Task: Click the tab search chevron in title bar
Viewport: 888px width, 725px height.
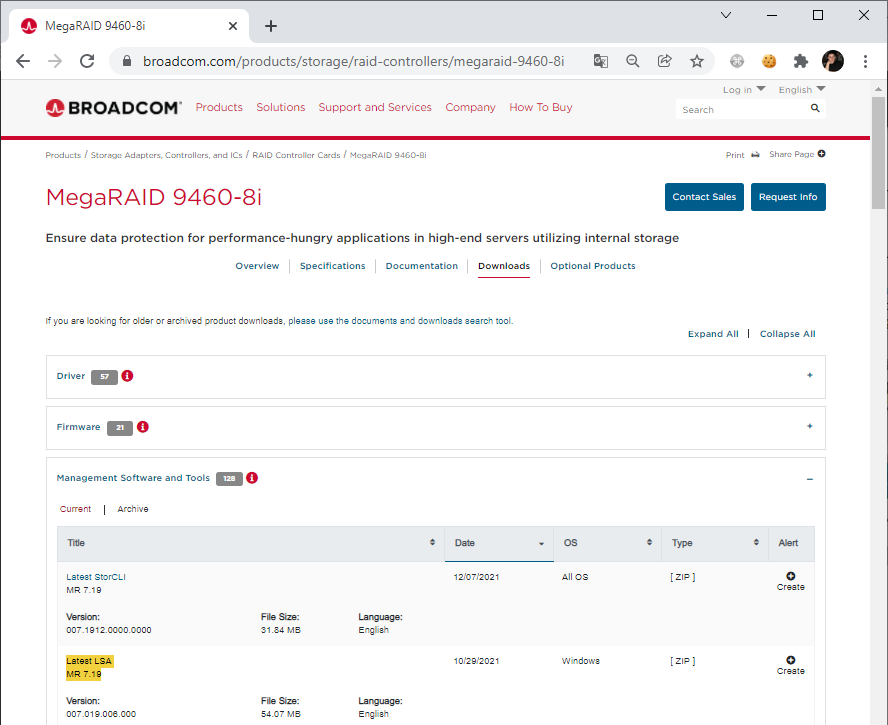Action: 725,15
